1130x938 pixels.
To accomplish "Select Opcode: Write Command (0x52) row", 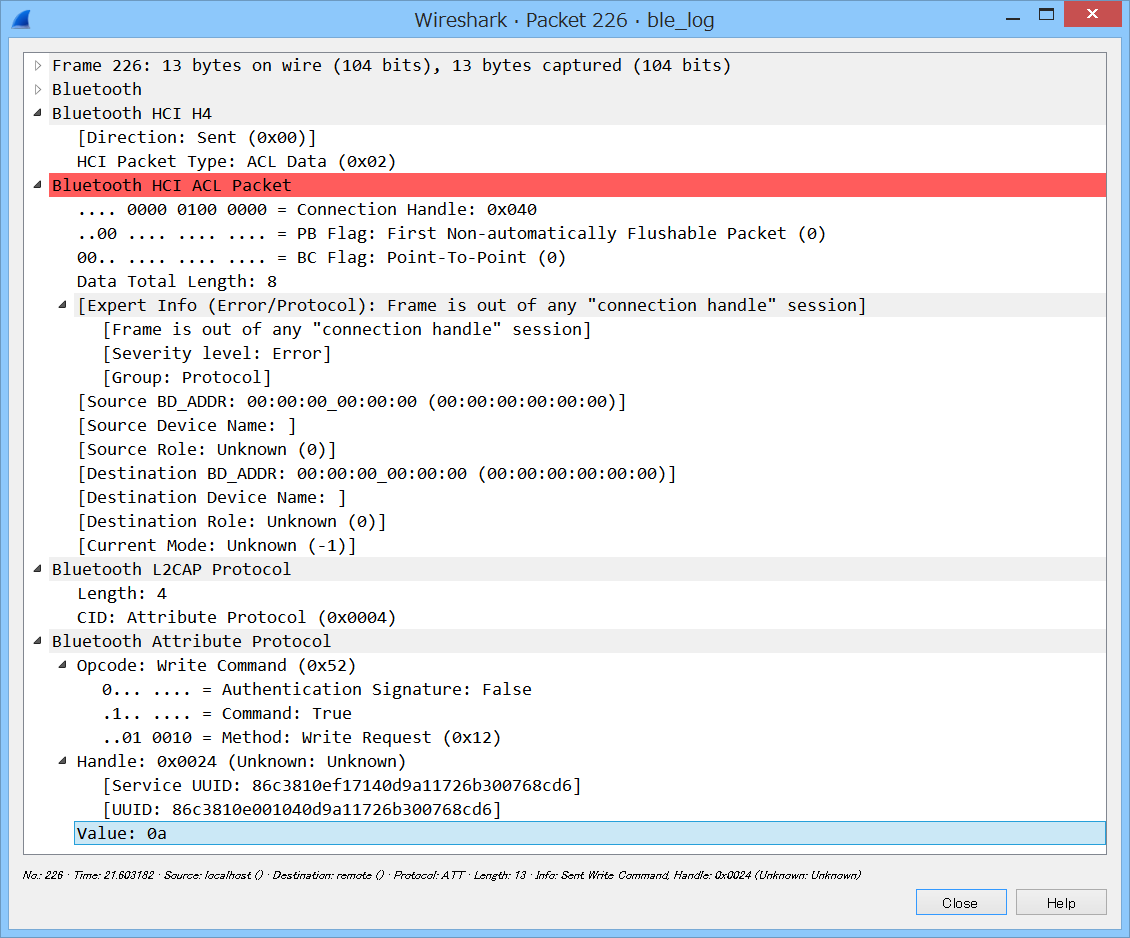I will tap(590, 665).
